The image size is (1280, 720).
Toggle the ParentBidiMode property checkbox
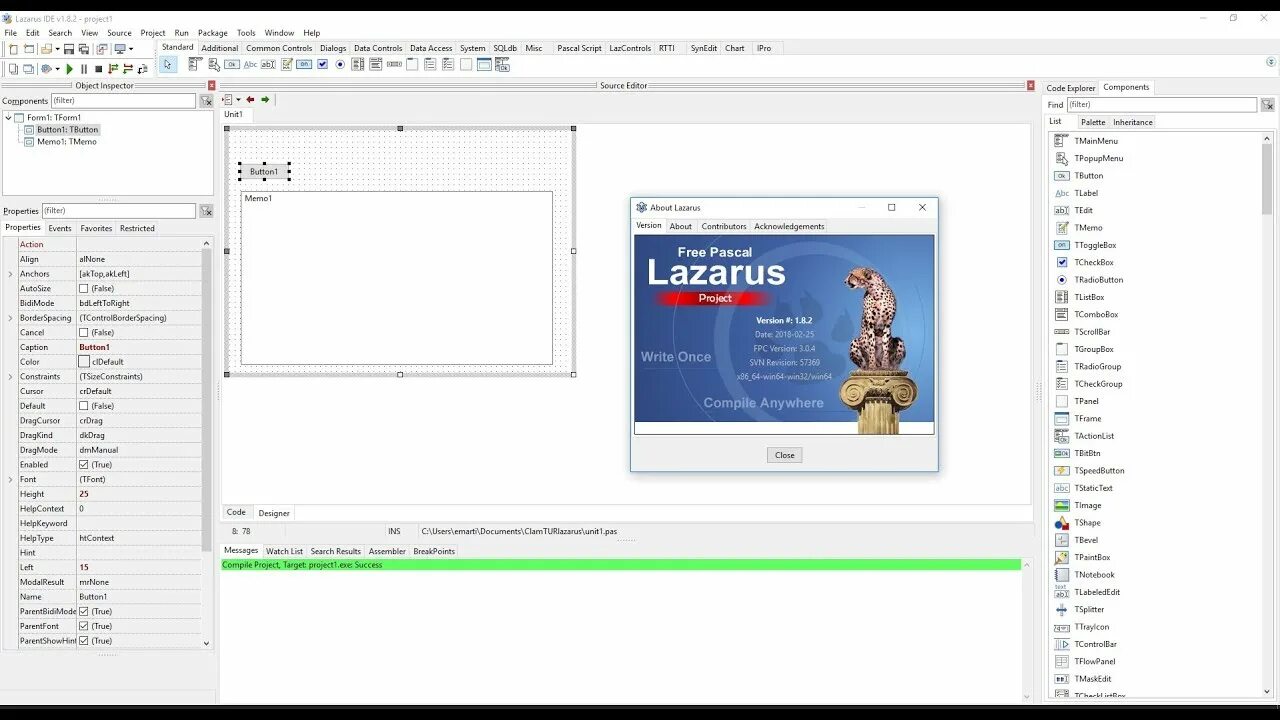(x=84, y=611)
